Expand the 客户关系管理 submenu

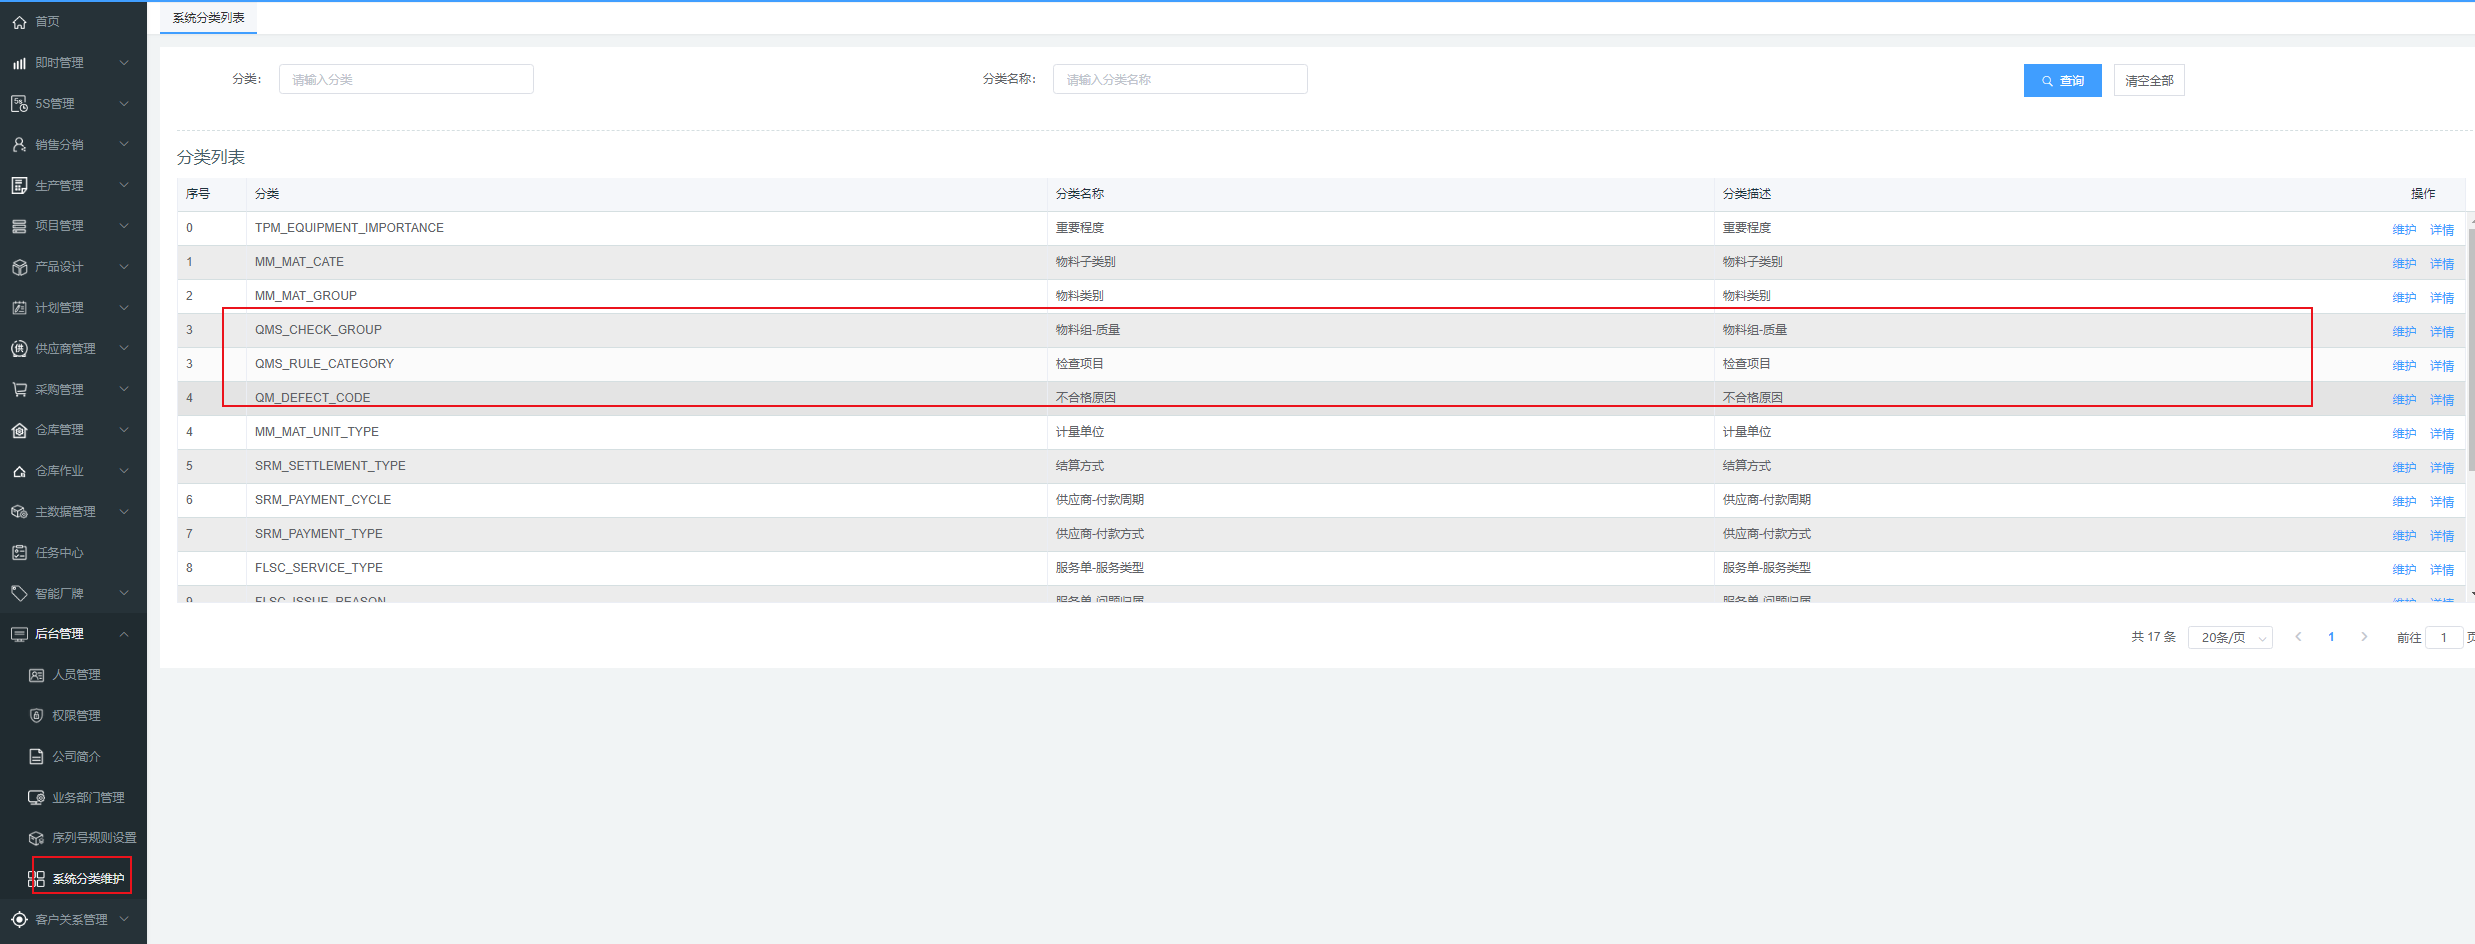click(x=124, y=919)
